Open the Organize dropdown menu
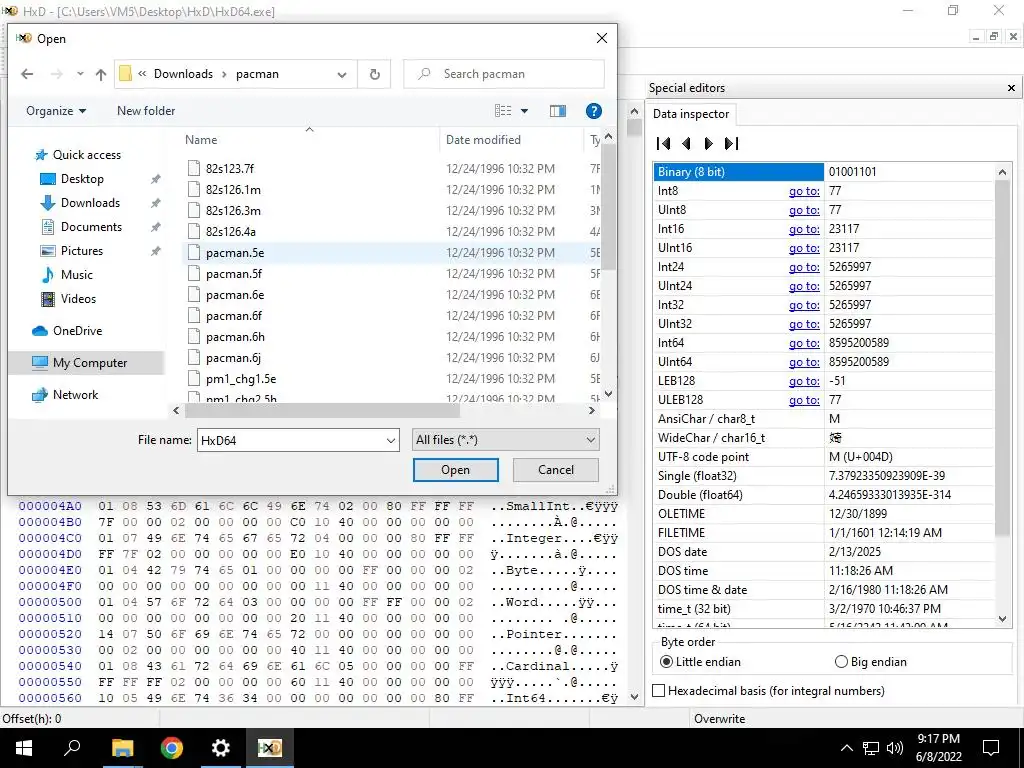The width and height of the screenshot is (1024, 768). pos(56,111)
